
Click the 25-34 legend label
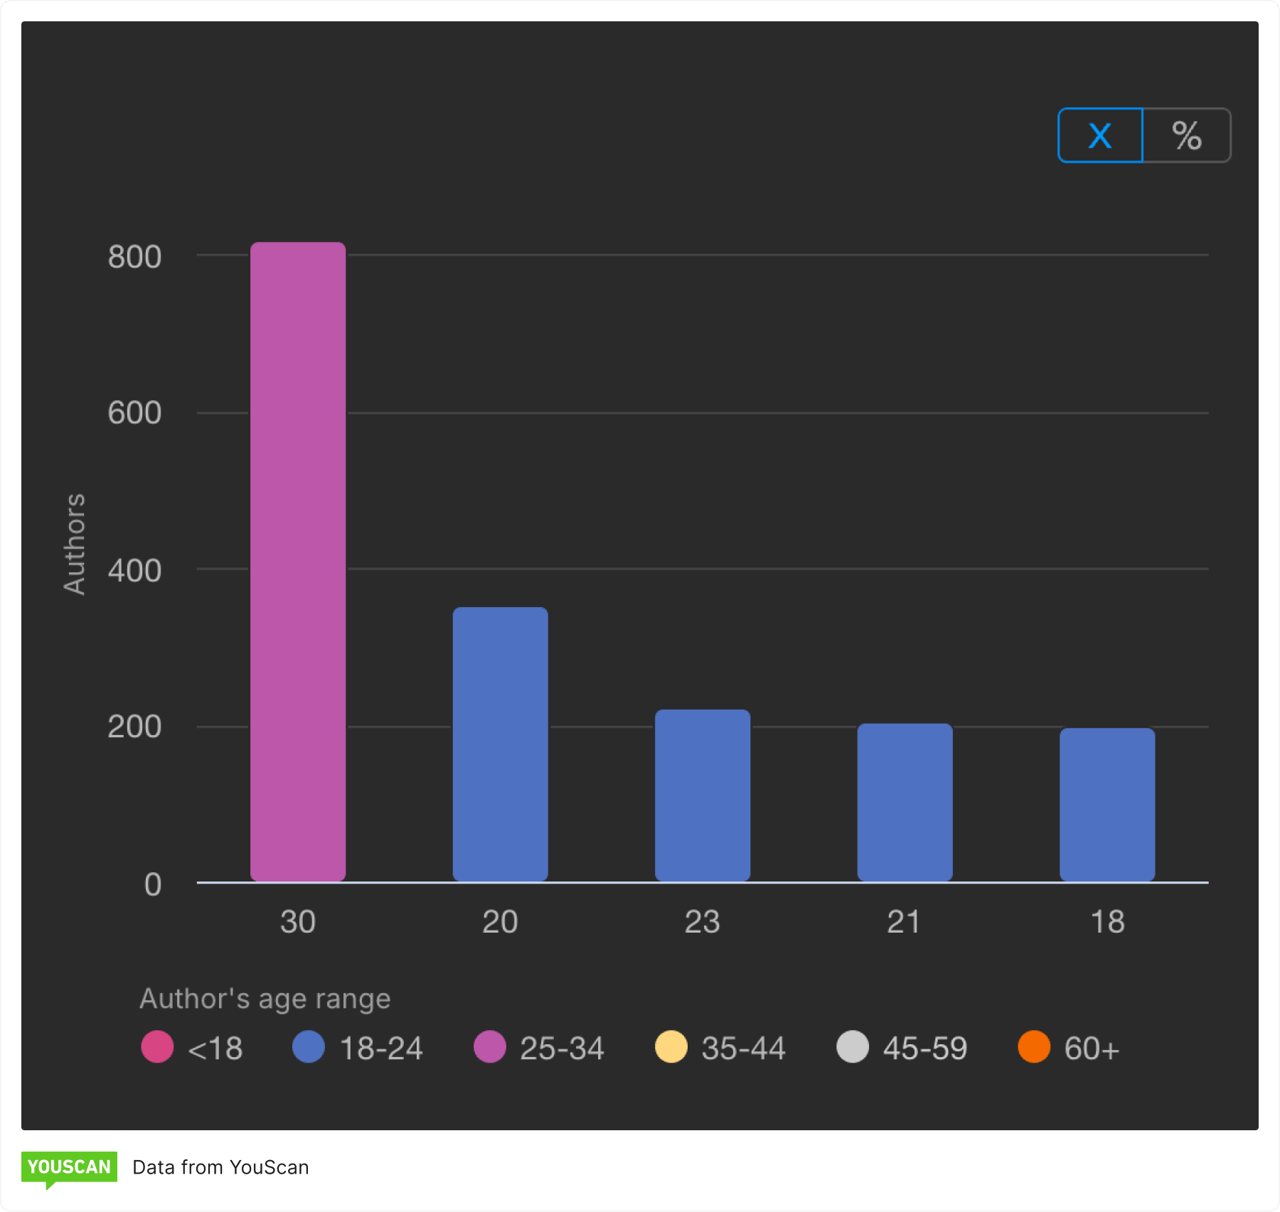click(x=562, y=1048)
